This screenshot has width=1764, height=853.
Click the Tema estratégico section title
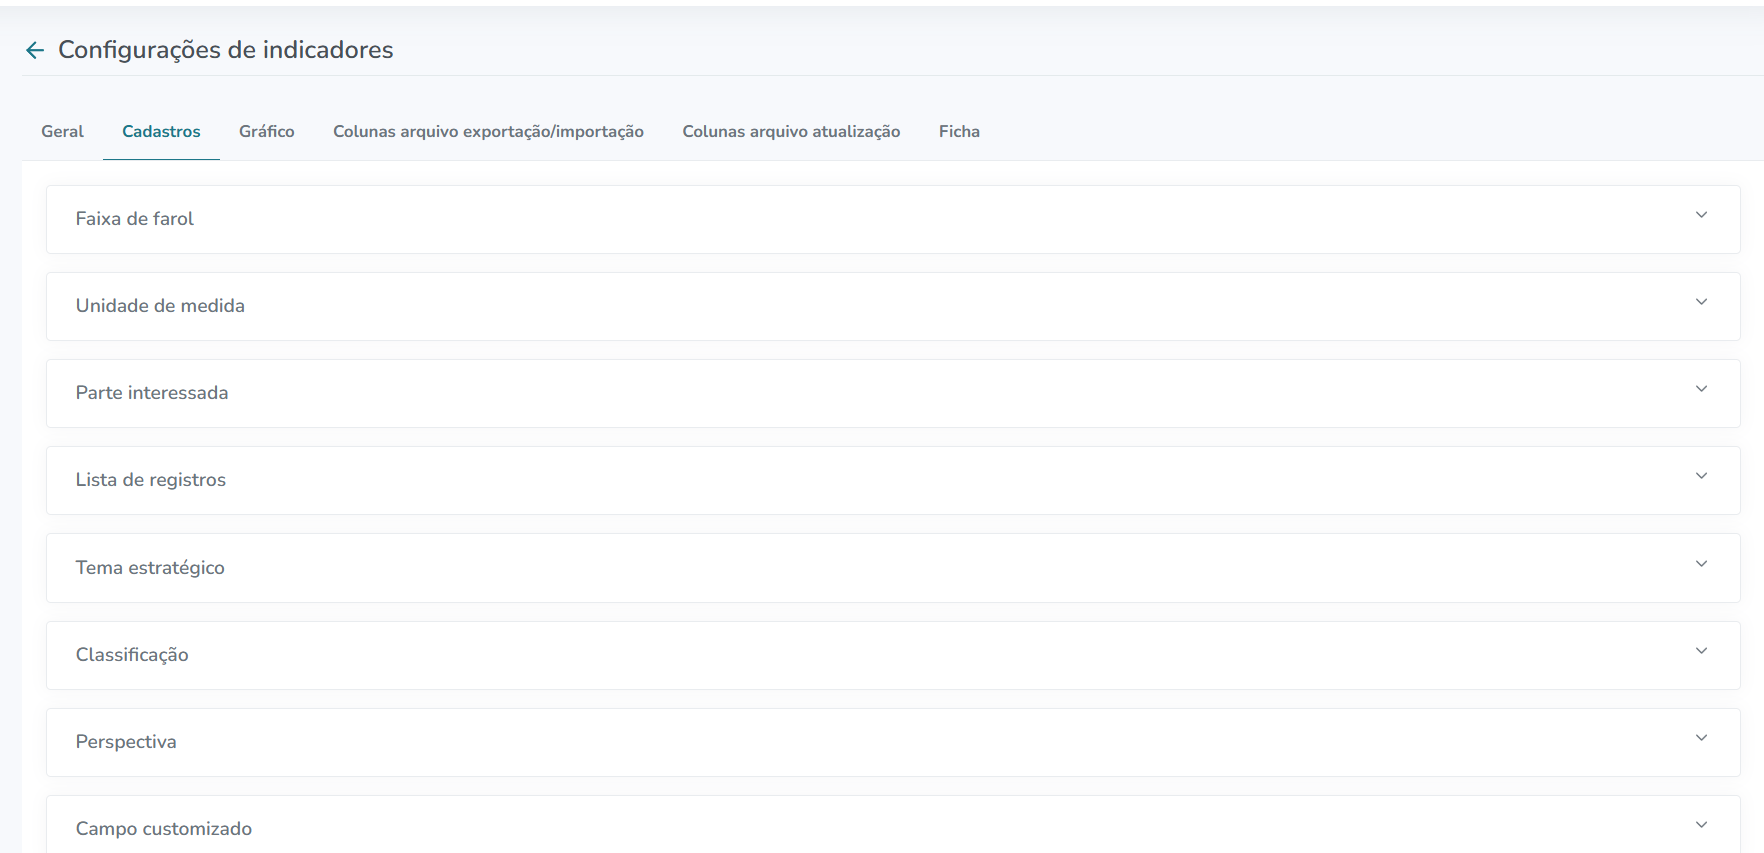coord(150,568)
